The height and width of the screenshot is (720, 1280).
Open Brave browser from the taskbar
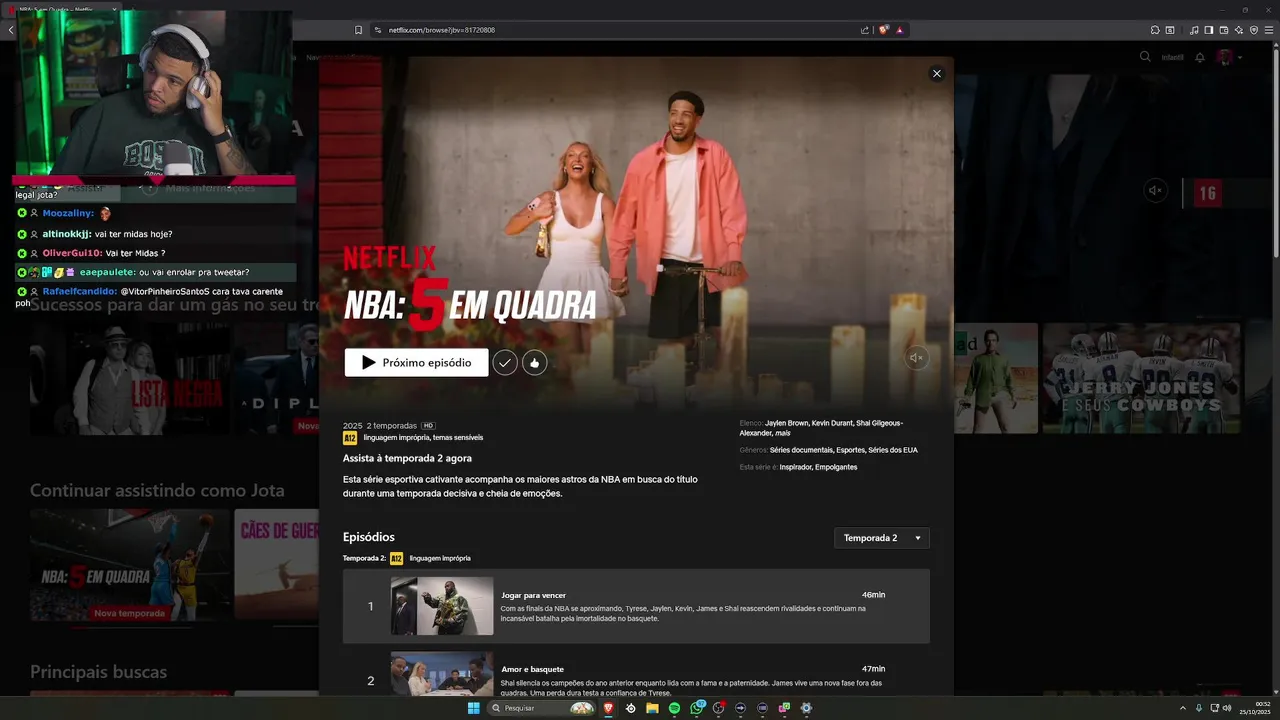(x=608, y=708)
